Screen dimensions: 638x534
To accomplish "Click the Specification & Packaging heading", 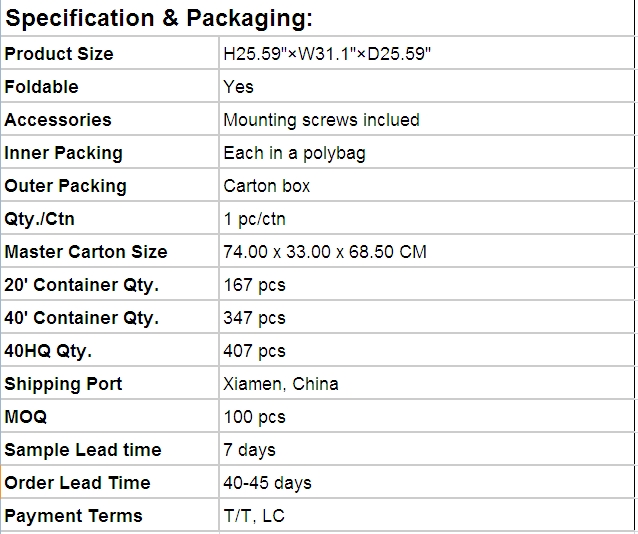I will click(x=159, y=19).
